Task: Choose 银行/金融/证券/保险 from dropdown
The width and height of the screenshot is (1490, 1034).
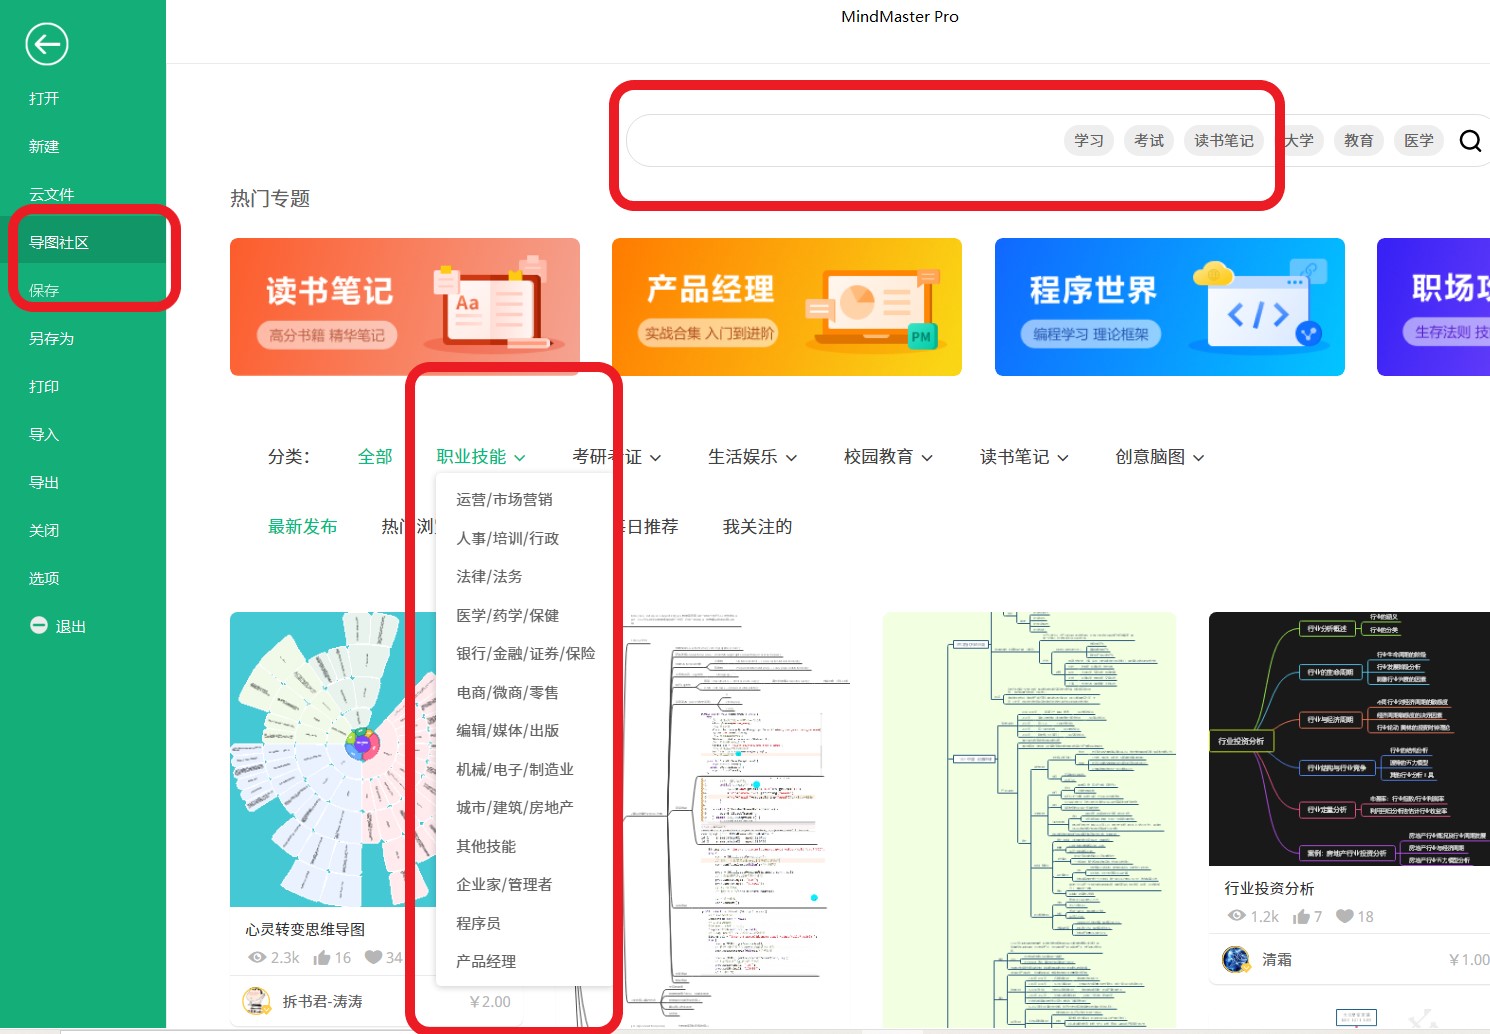Action: click(x=524, y=653)
